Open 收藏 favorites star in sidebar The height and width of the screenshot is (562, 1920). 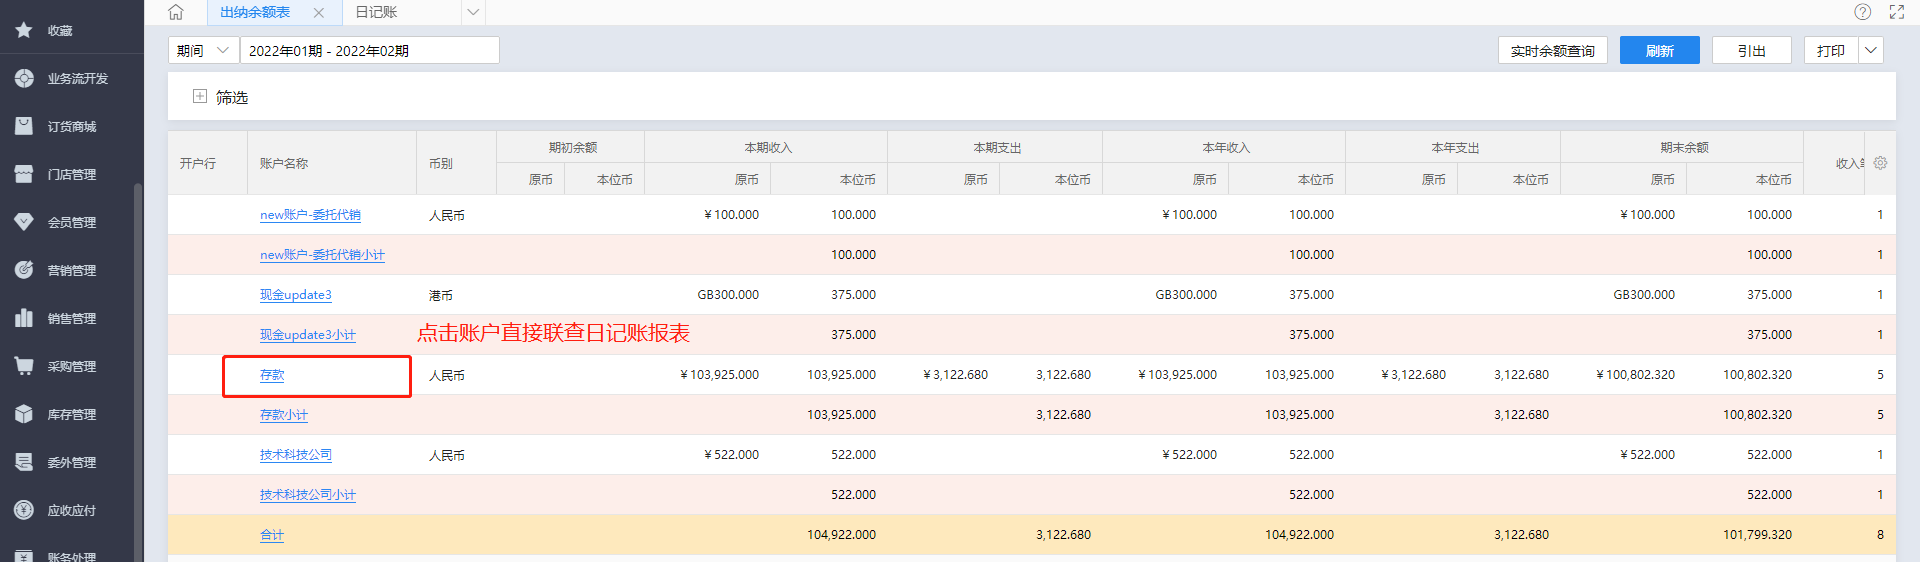tap(25, 30)
